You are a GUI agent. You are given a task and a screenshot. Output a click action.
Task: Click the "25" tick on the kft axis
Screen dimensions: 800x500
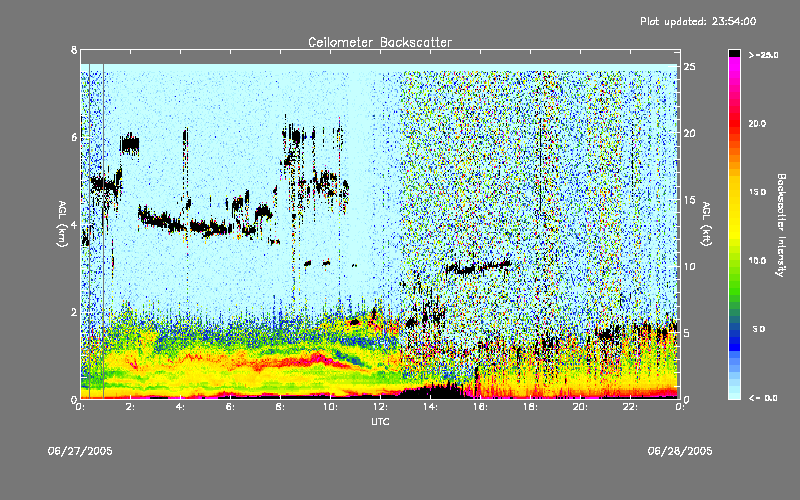[x=690, y=67]
